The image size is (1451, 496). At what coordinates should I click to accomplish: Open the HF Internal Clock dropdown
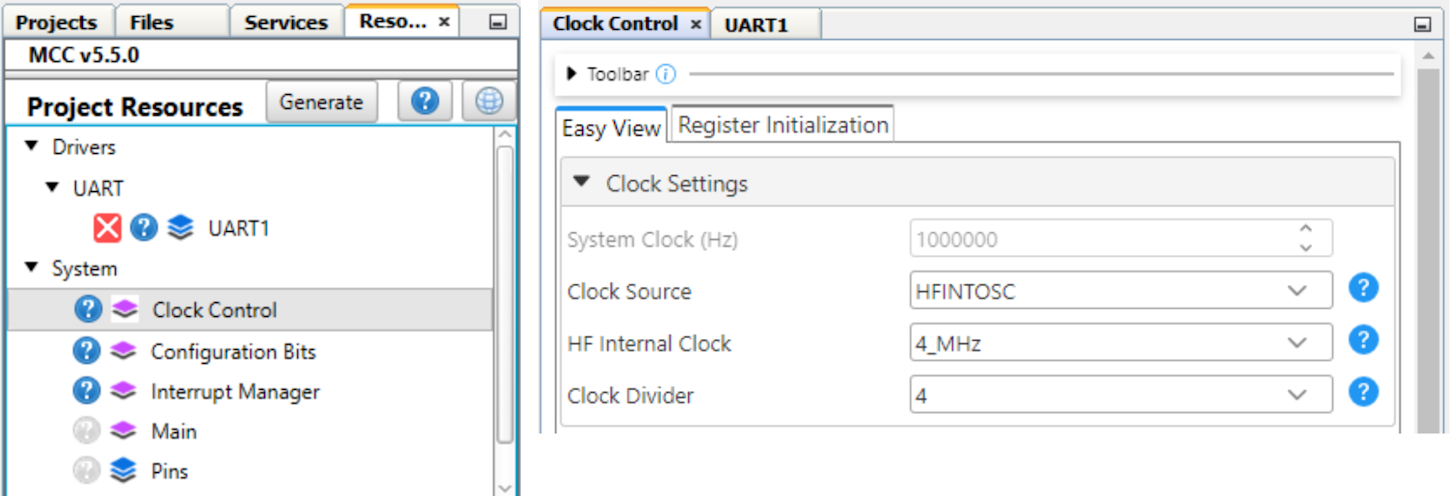[1120, 343]
